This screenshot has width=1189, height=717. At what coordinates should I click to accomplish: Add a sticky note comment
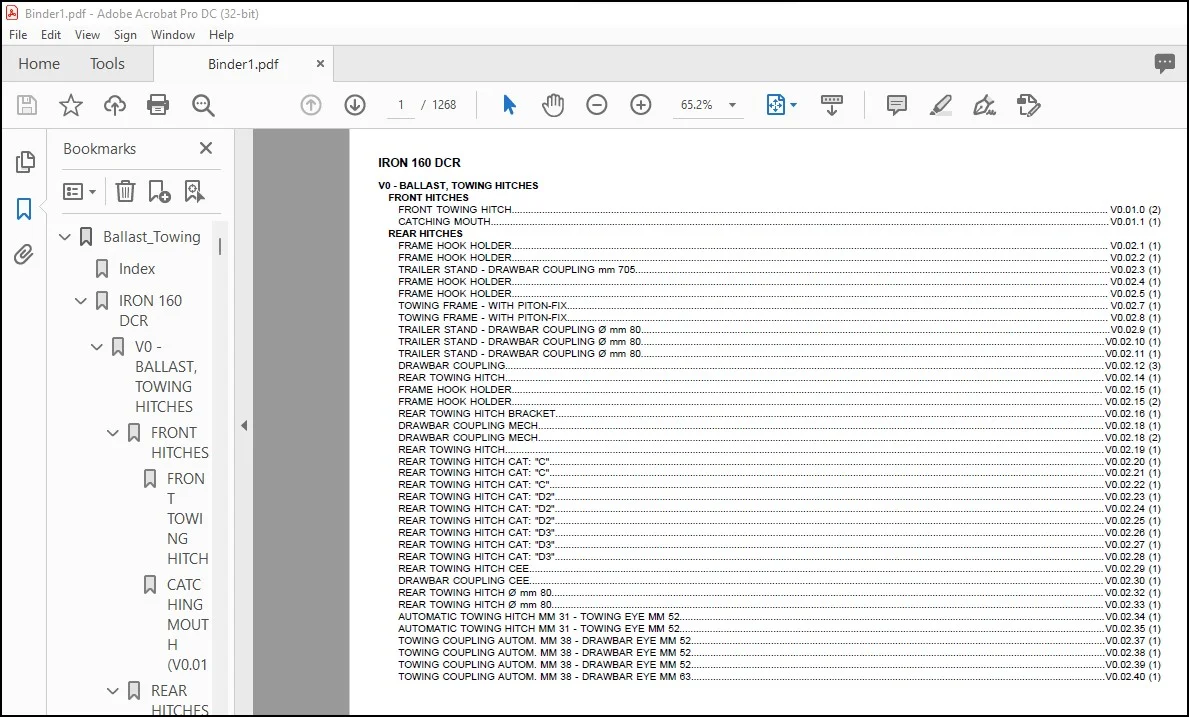(896, 105)
